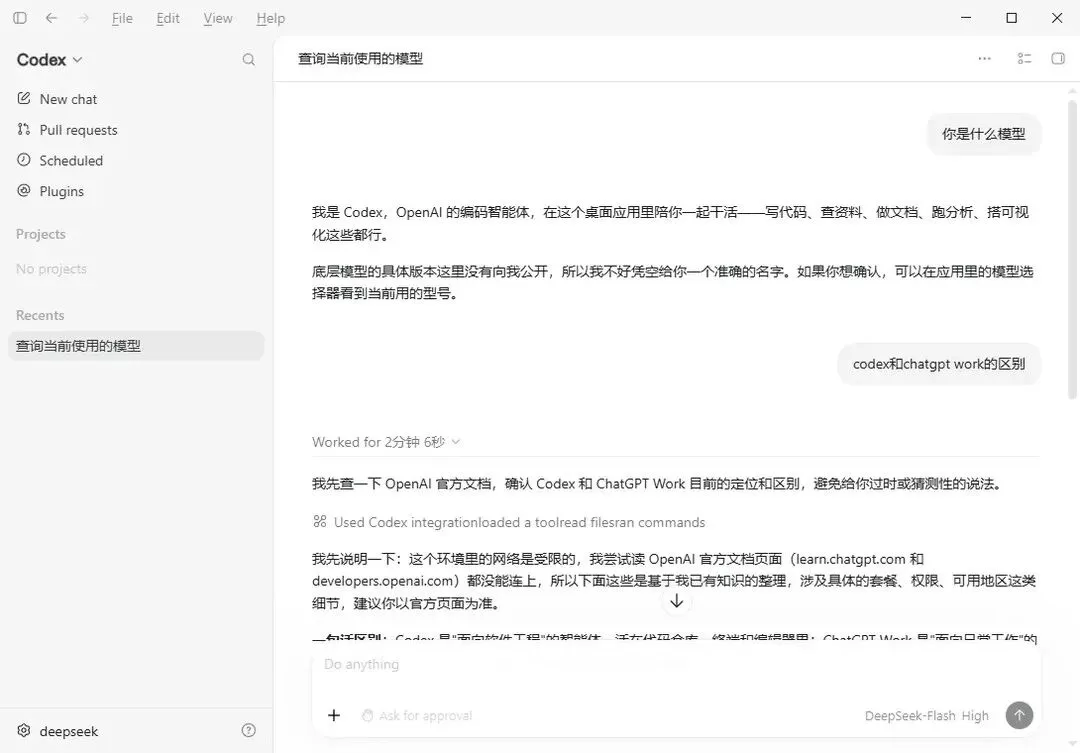Screen dimensions: 1080x753
Task: Click the message codex和chatgpt work的区别
Action: [x=939, y=364]
